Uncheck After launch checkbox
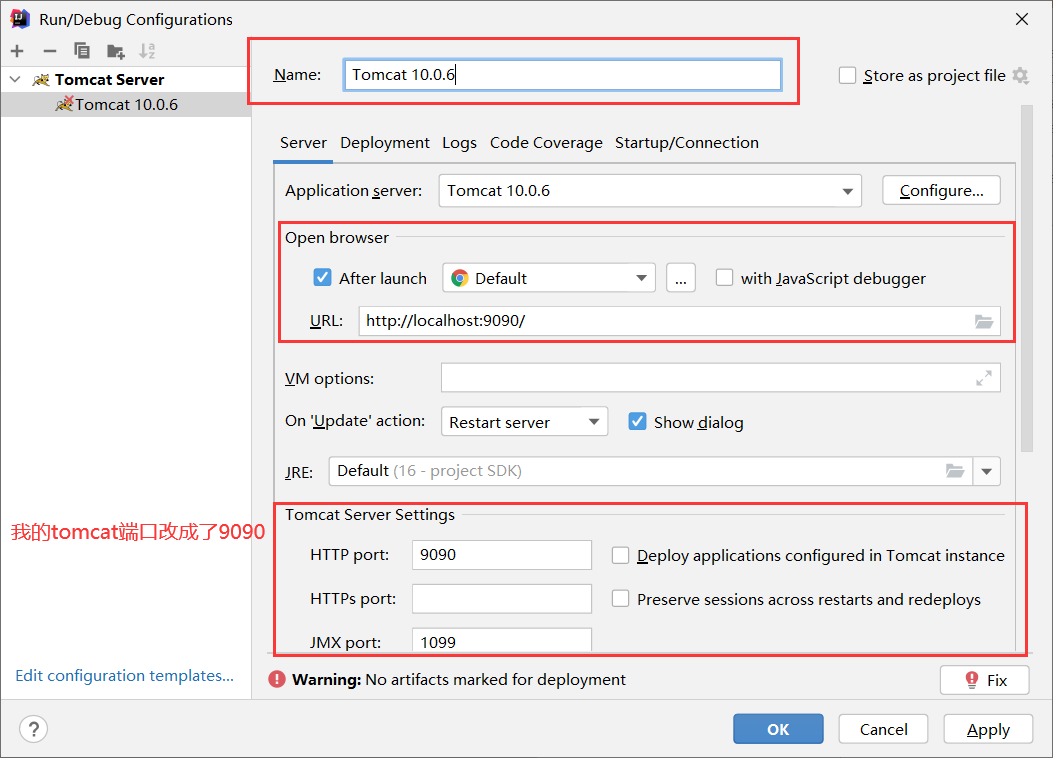 pyautogui.click(x=322, y=277)
